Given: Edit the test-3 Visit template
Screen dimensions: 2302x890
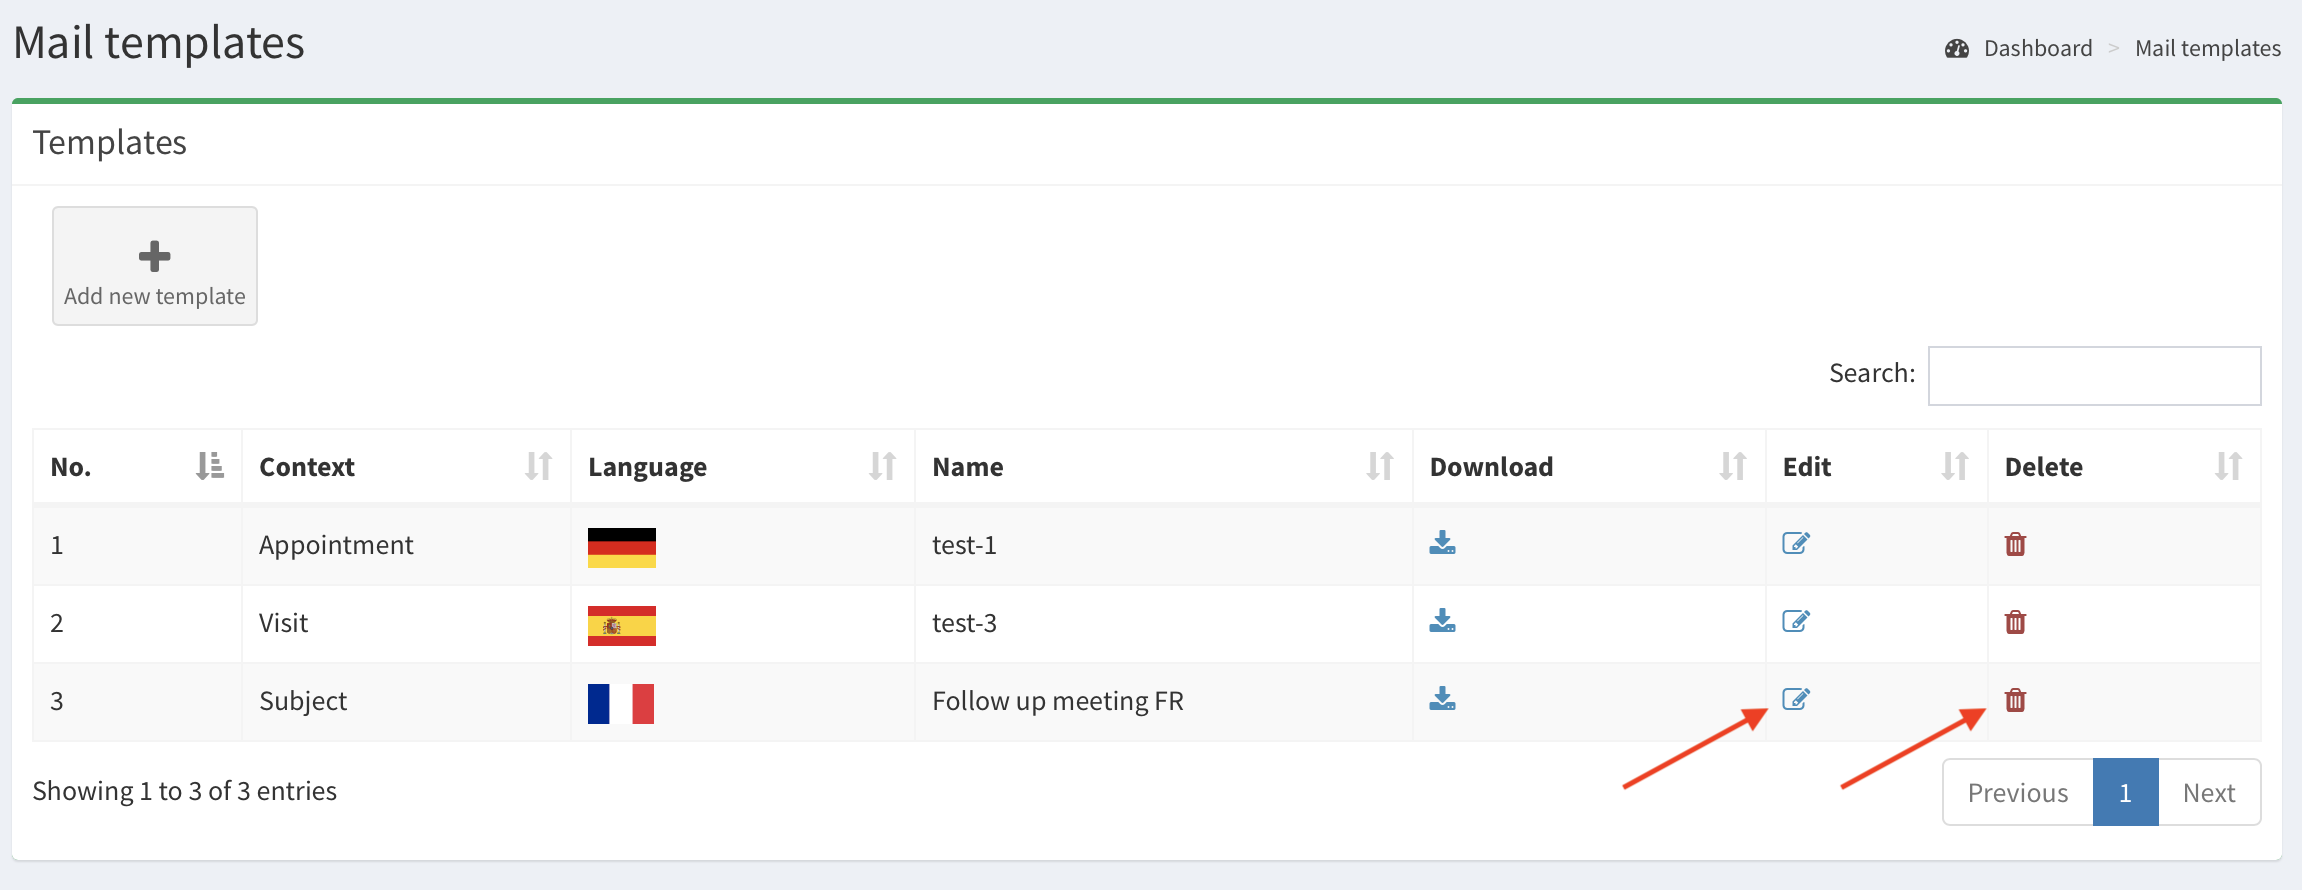Looking at the screenshot, I should (1796, 621).
